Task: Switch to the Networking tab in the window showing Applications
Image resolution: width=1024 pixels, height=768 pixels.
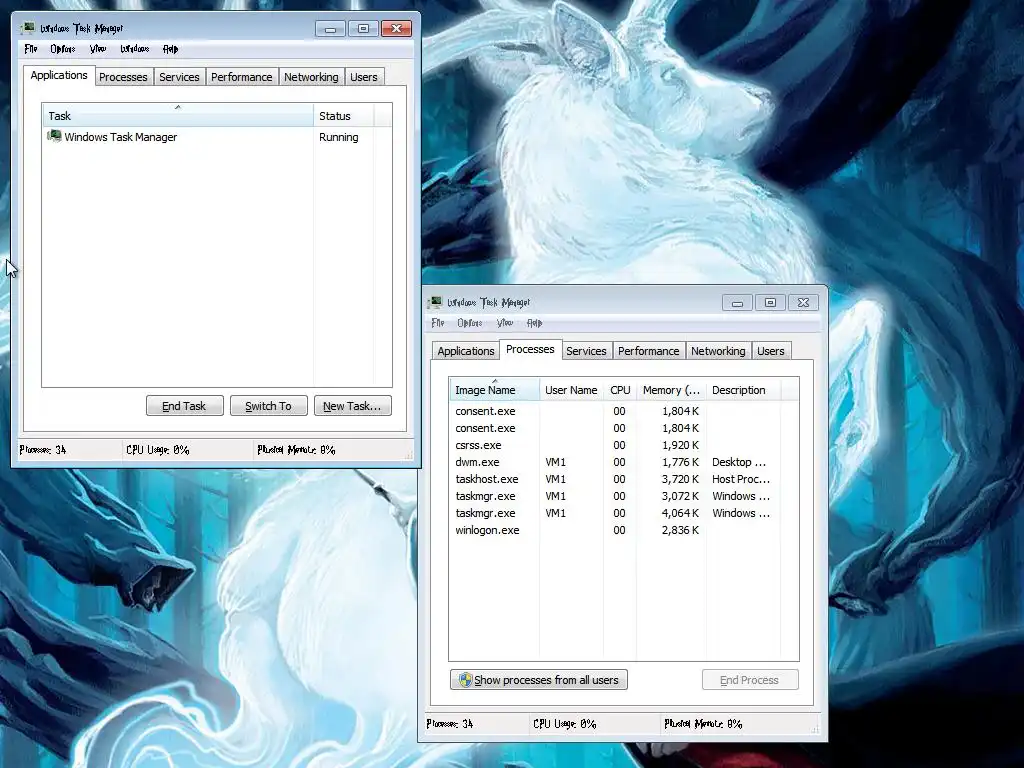Action: tap(312, 77)
